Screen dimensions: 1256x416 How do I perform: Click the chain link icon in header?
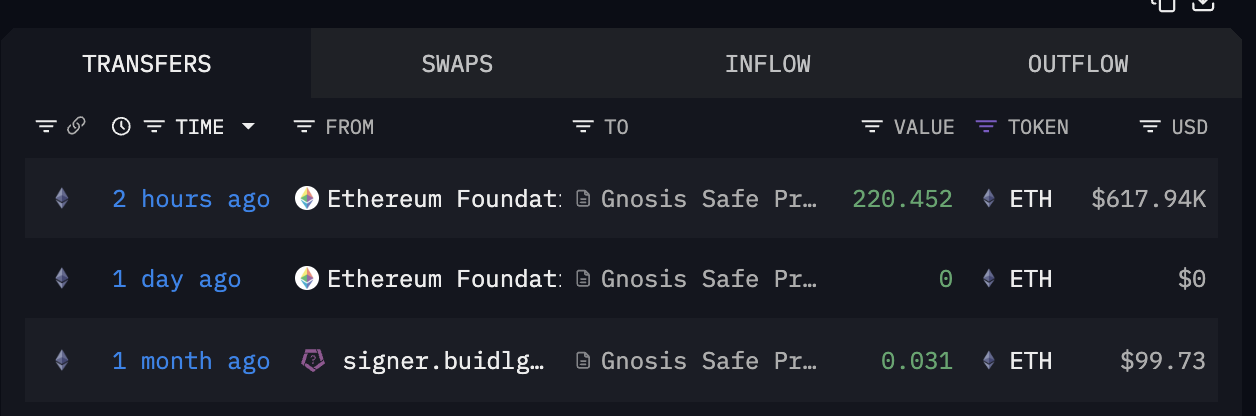[76, 126]
